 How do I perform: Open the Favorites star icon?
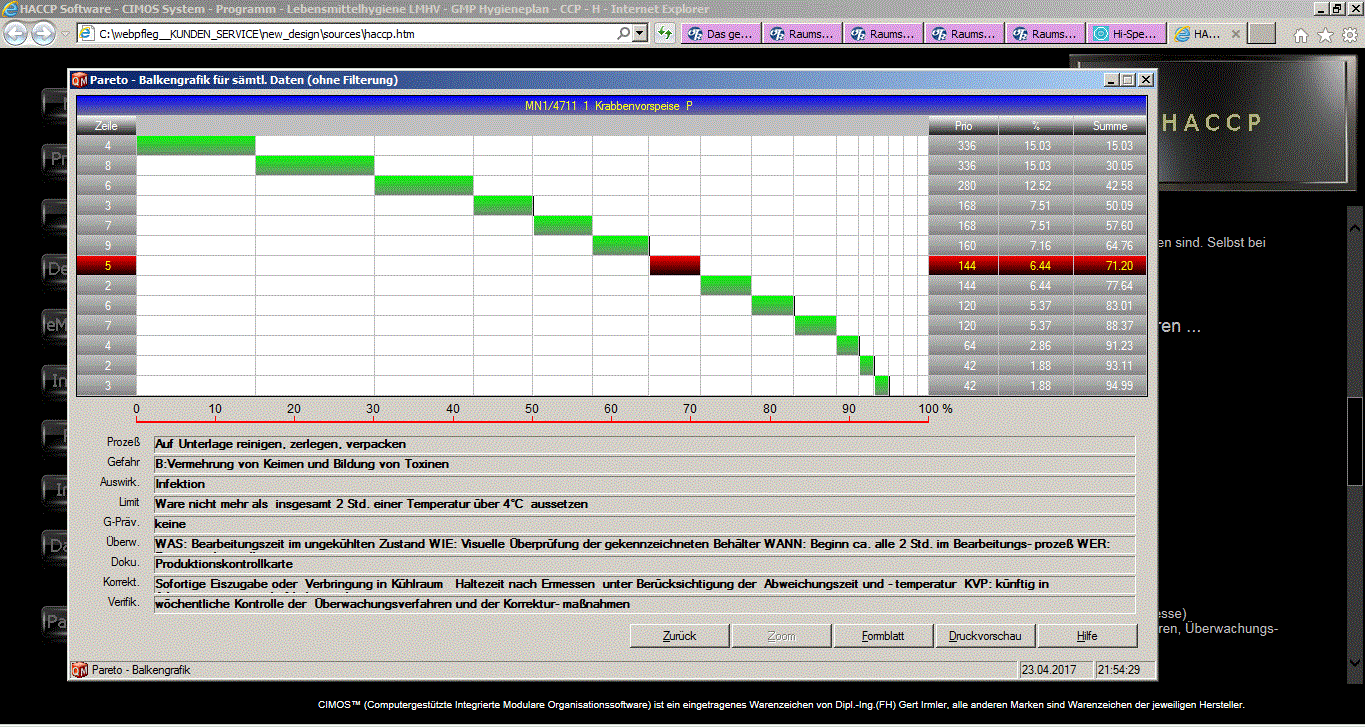pos(1325,35)
